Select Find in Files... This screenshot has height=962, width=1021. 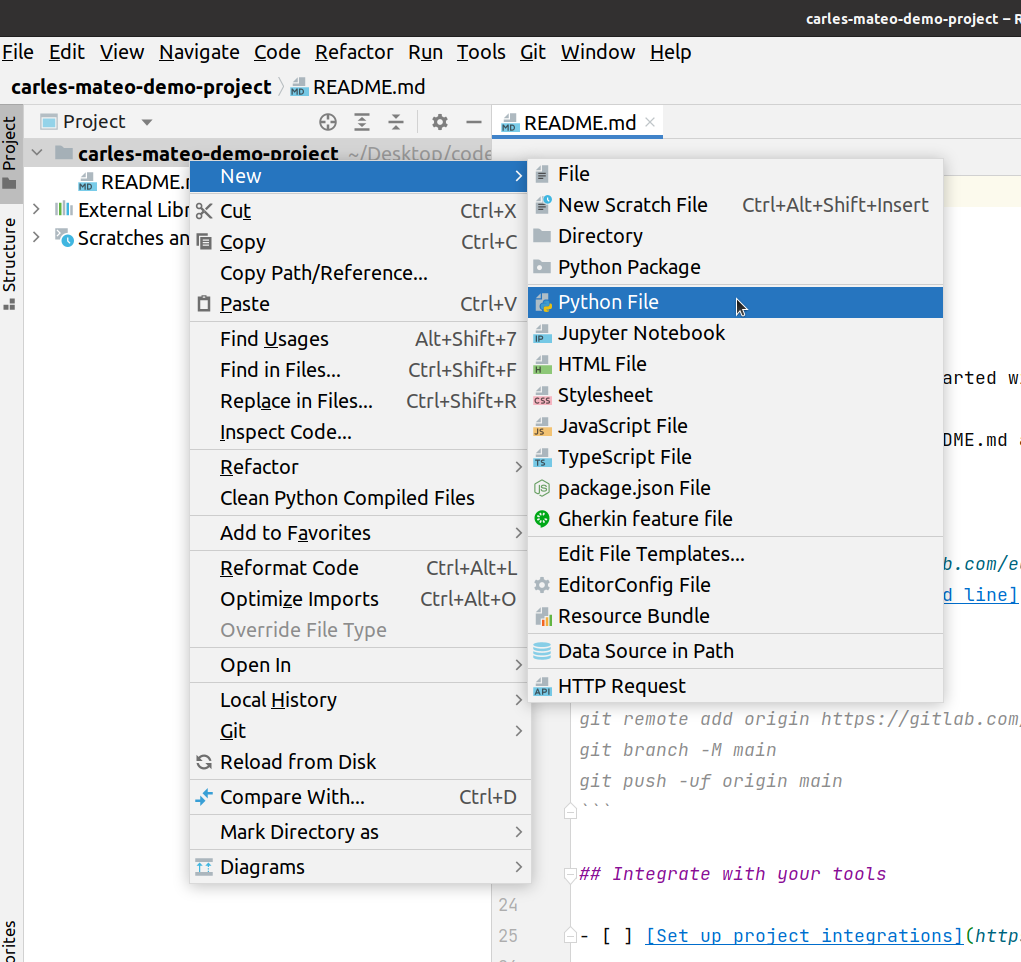[x=360, y=371]
